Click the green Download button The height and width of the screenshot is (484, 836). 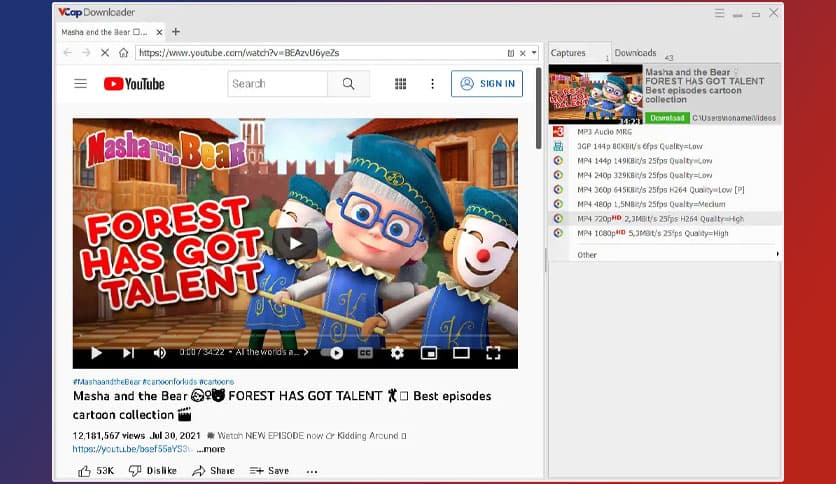click(x=666, y=118)
